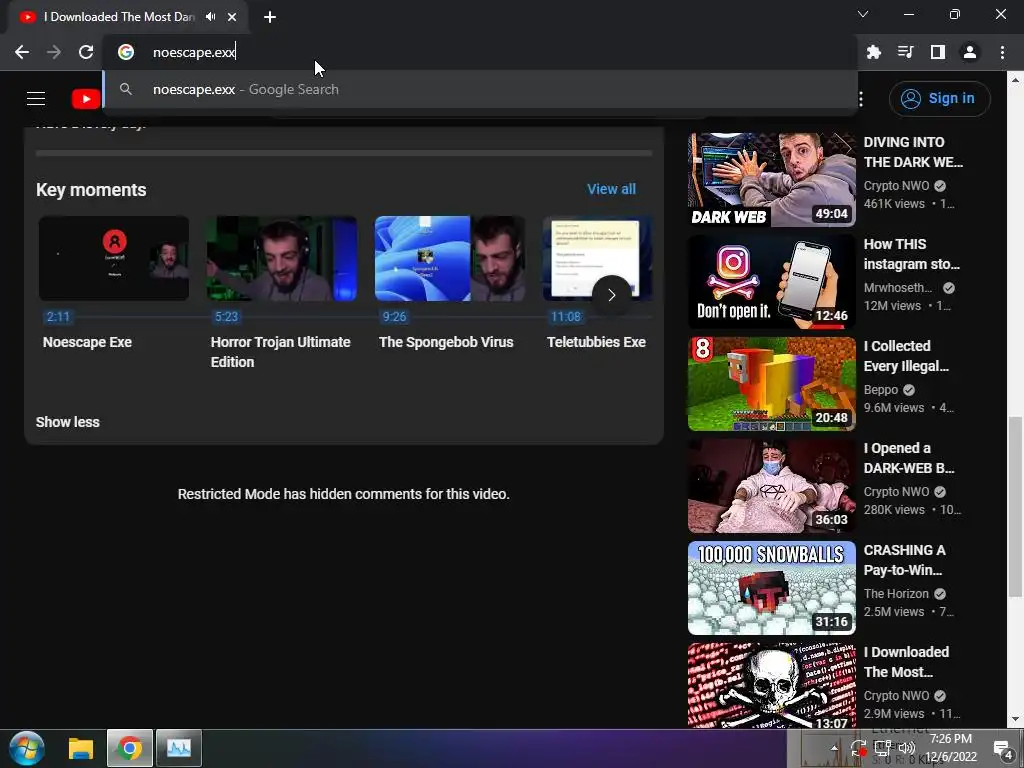Open the taskbar clock showing 7:26 PM
The width and height of the screenshot is (1024, 768).
951,748
